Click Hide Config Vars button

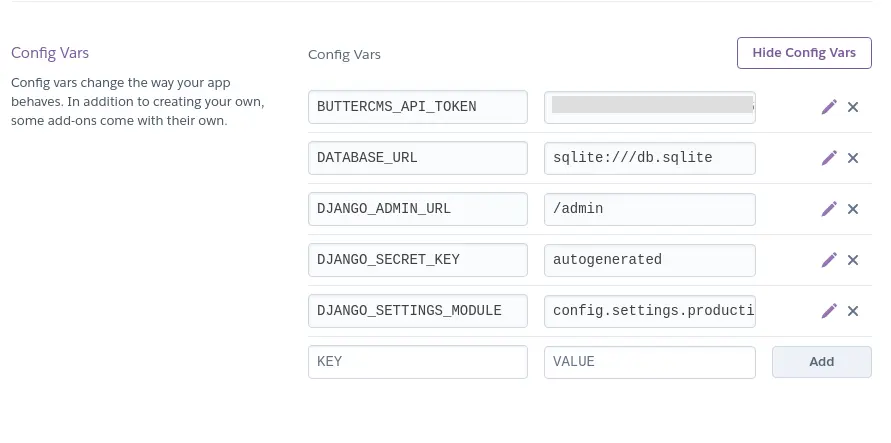point(804,53)
